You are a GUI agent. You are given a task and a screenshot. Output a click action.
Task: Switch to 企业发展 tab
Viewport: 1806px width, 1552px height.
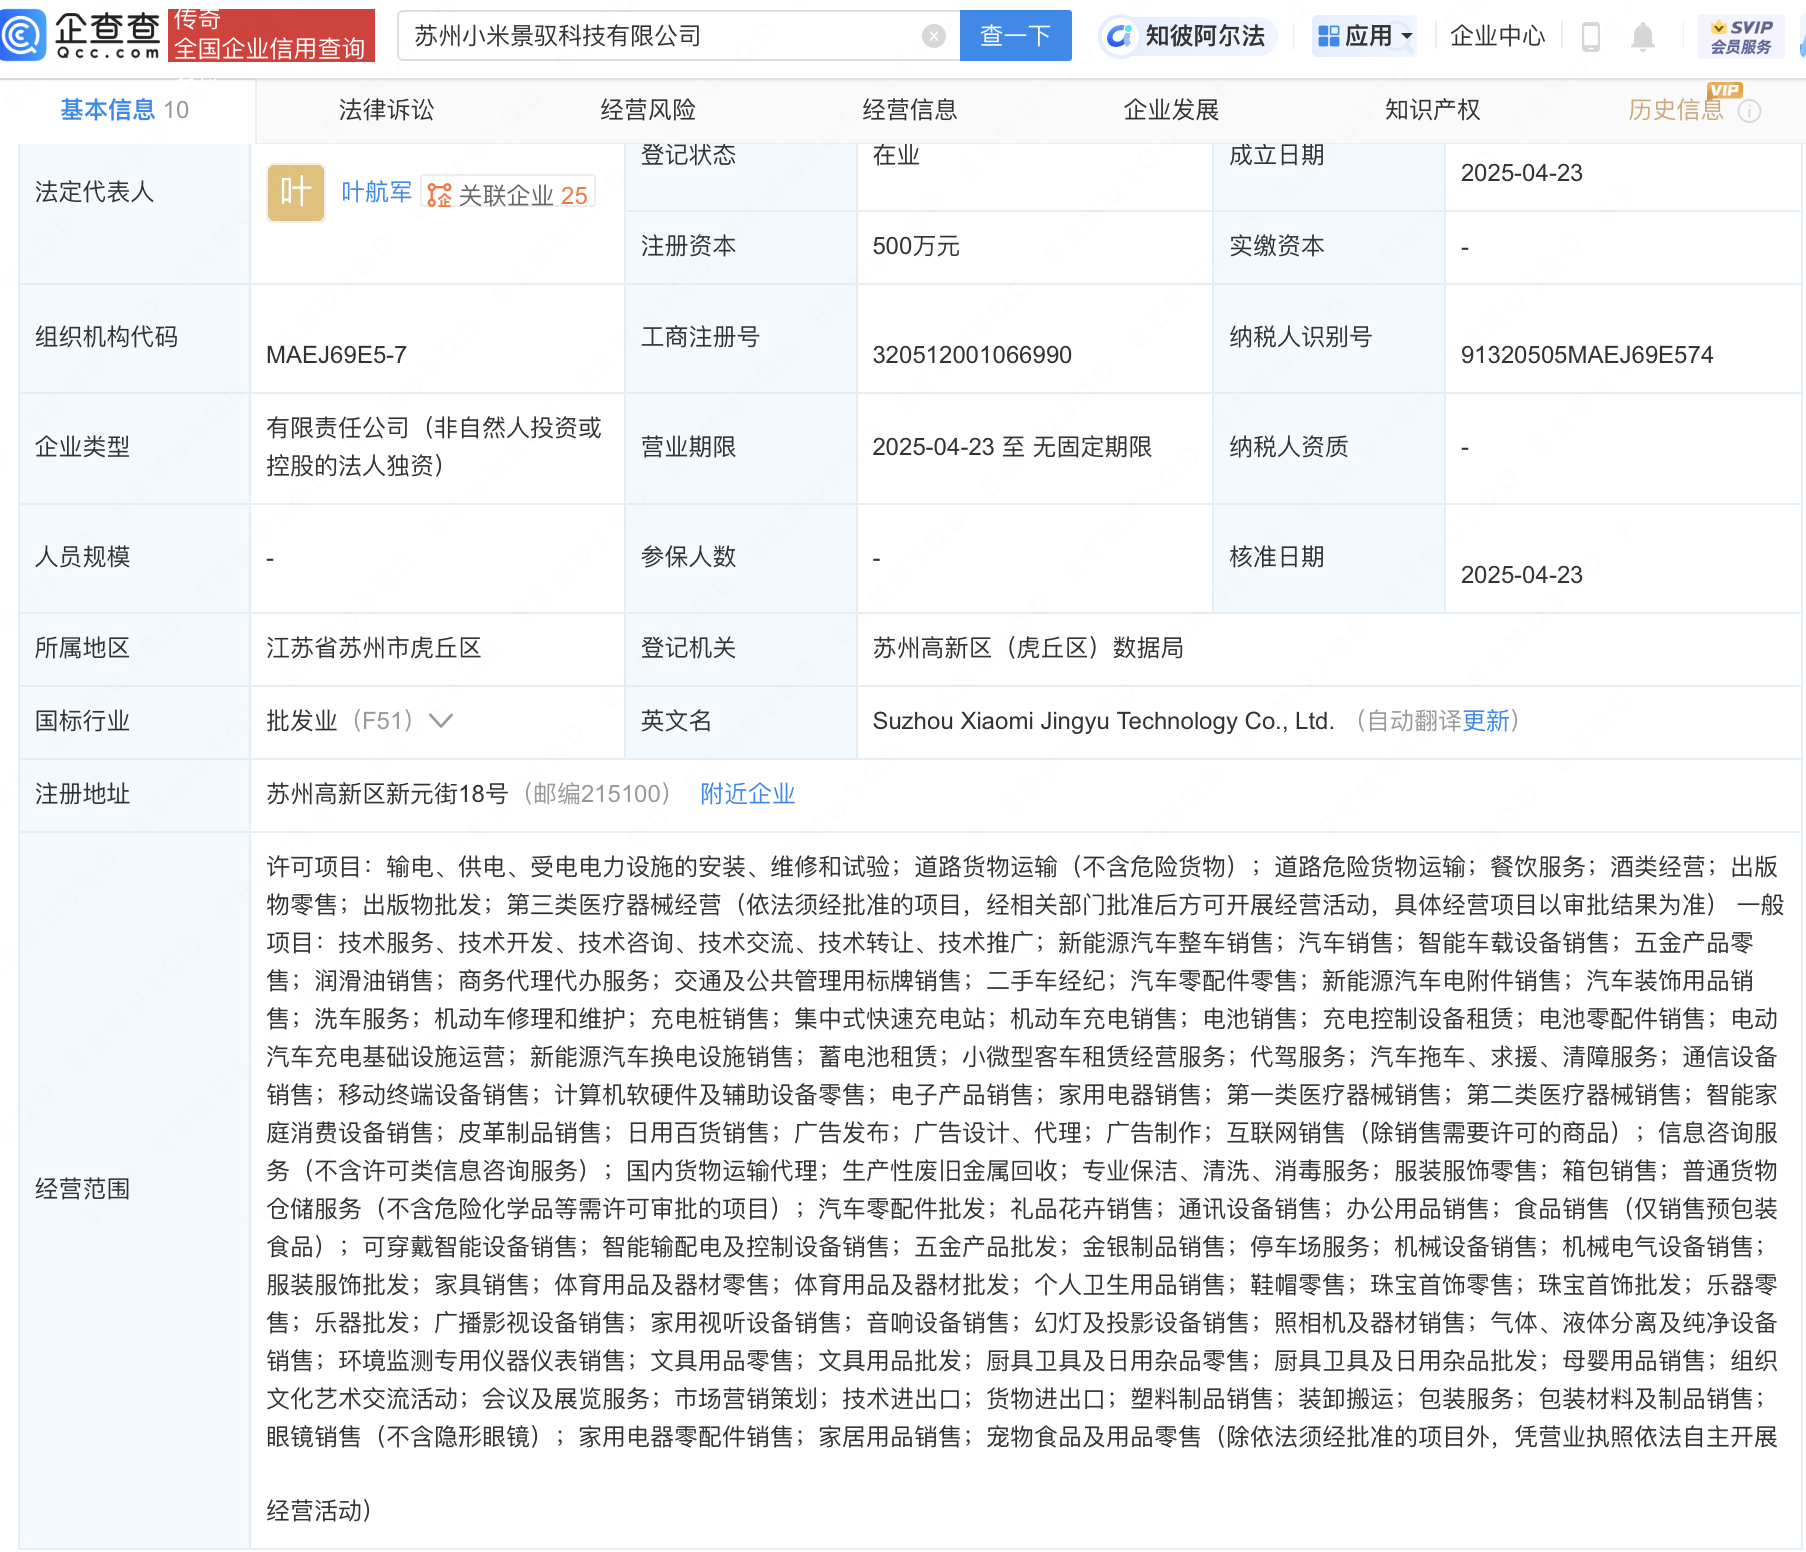coord(1171,110)
